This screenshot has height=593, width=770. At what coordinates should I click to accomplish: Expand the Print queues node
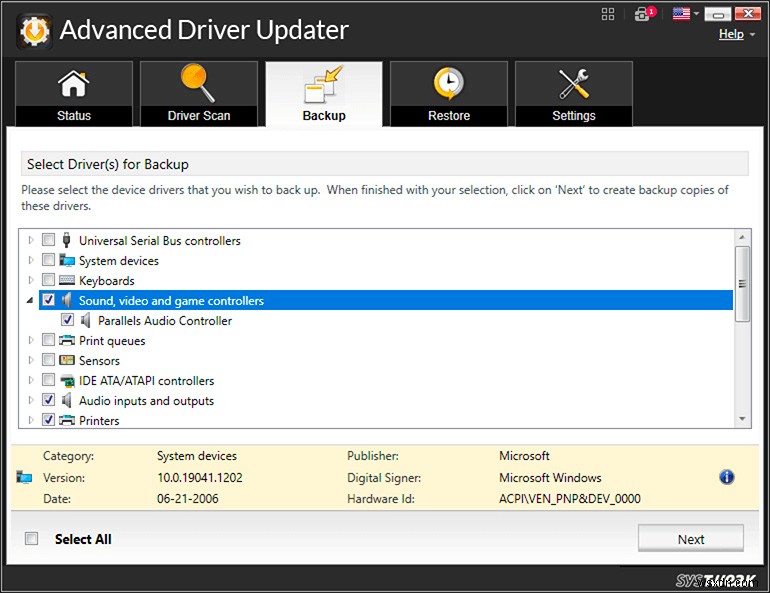pyautogui.click(x=31, y=340)
